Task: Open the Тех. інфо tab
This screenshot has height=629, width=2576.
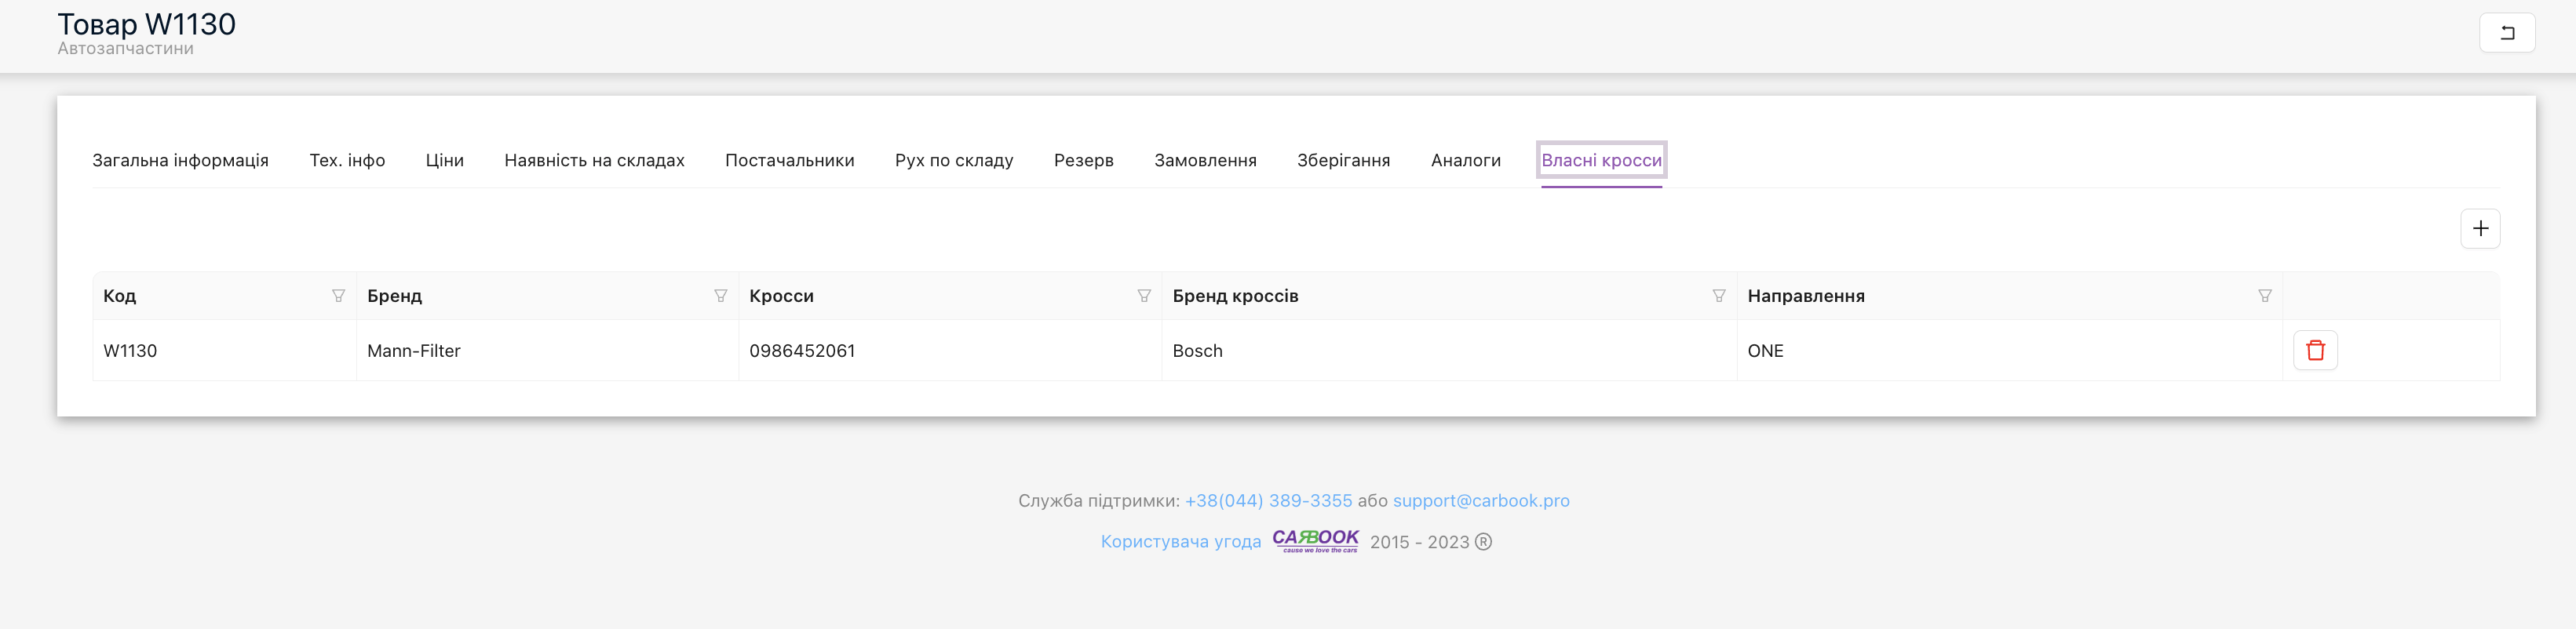Action: coord(347,160)
